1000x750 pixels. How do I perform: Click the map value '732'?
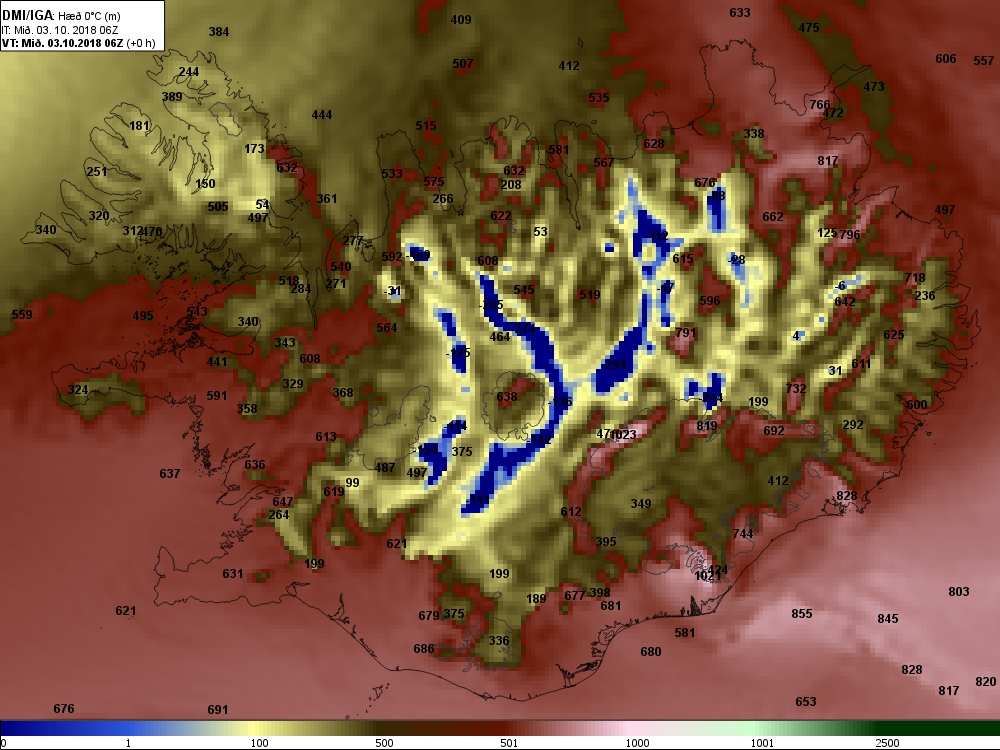point(796,388)
